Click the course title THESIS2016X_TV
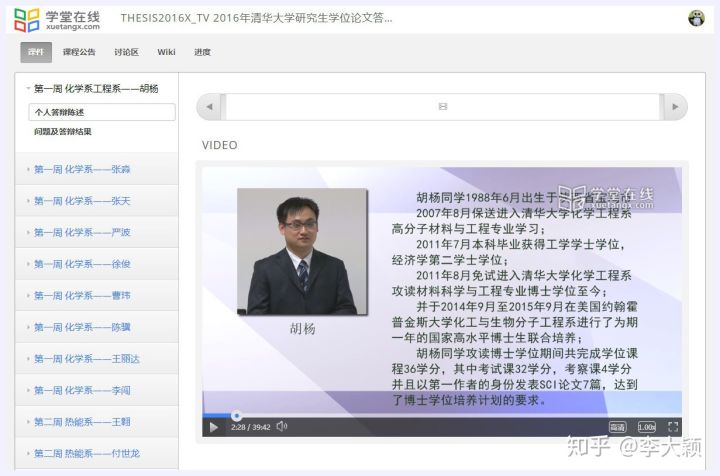The width and height of the screenshot is (720, 476). click(x=256, y=18)
